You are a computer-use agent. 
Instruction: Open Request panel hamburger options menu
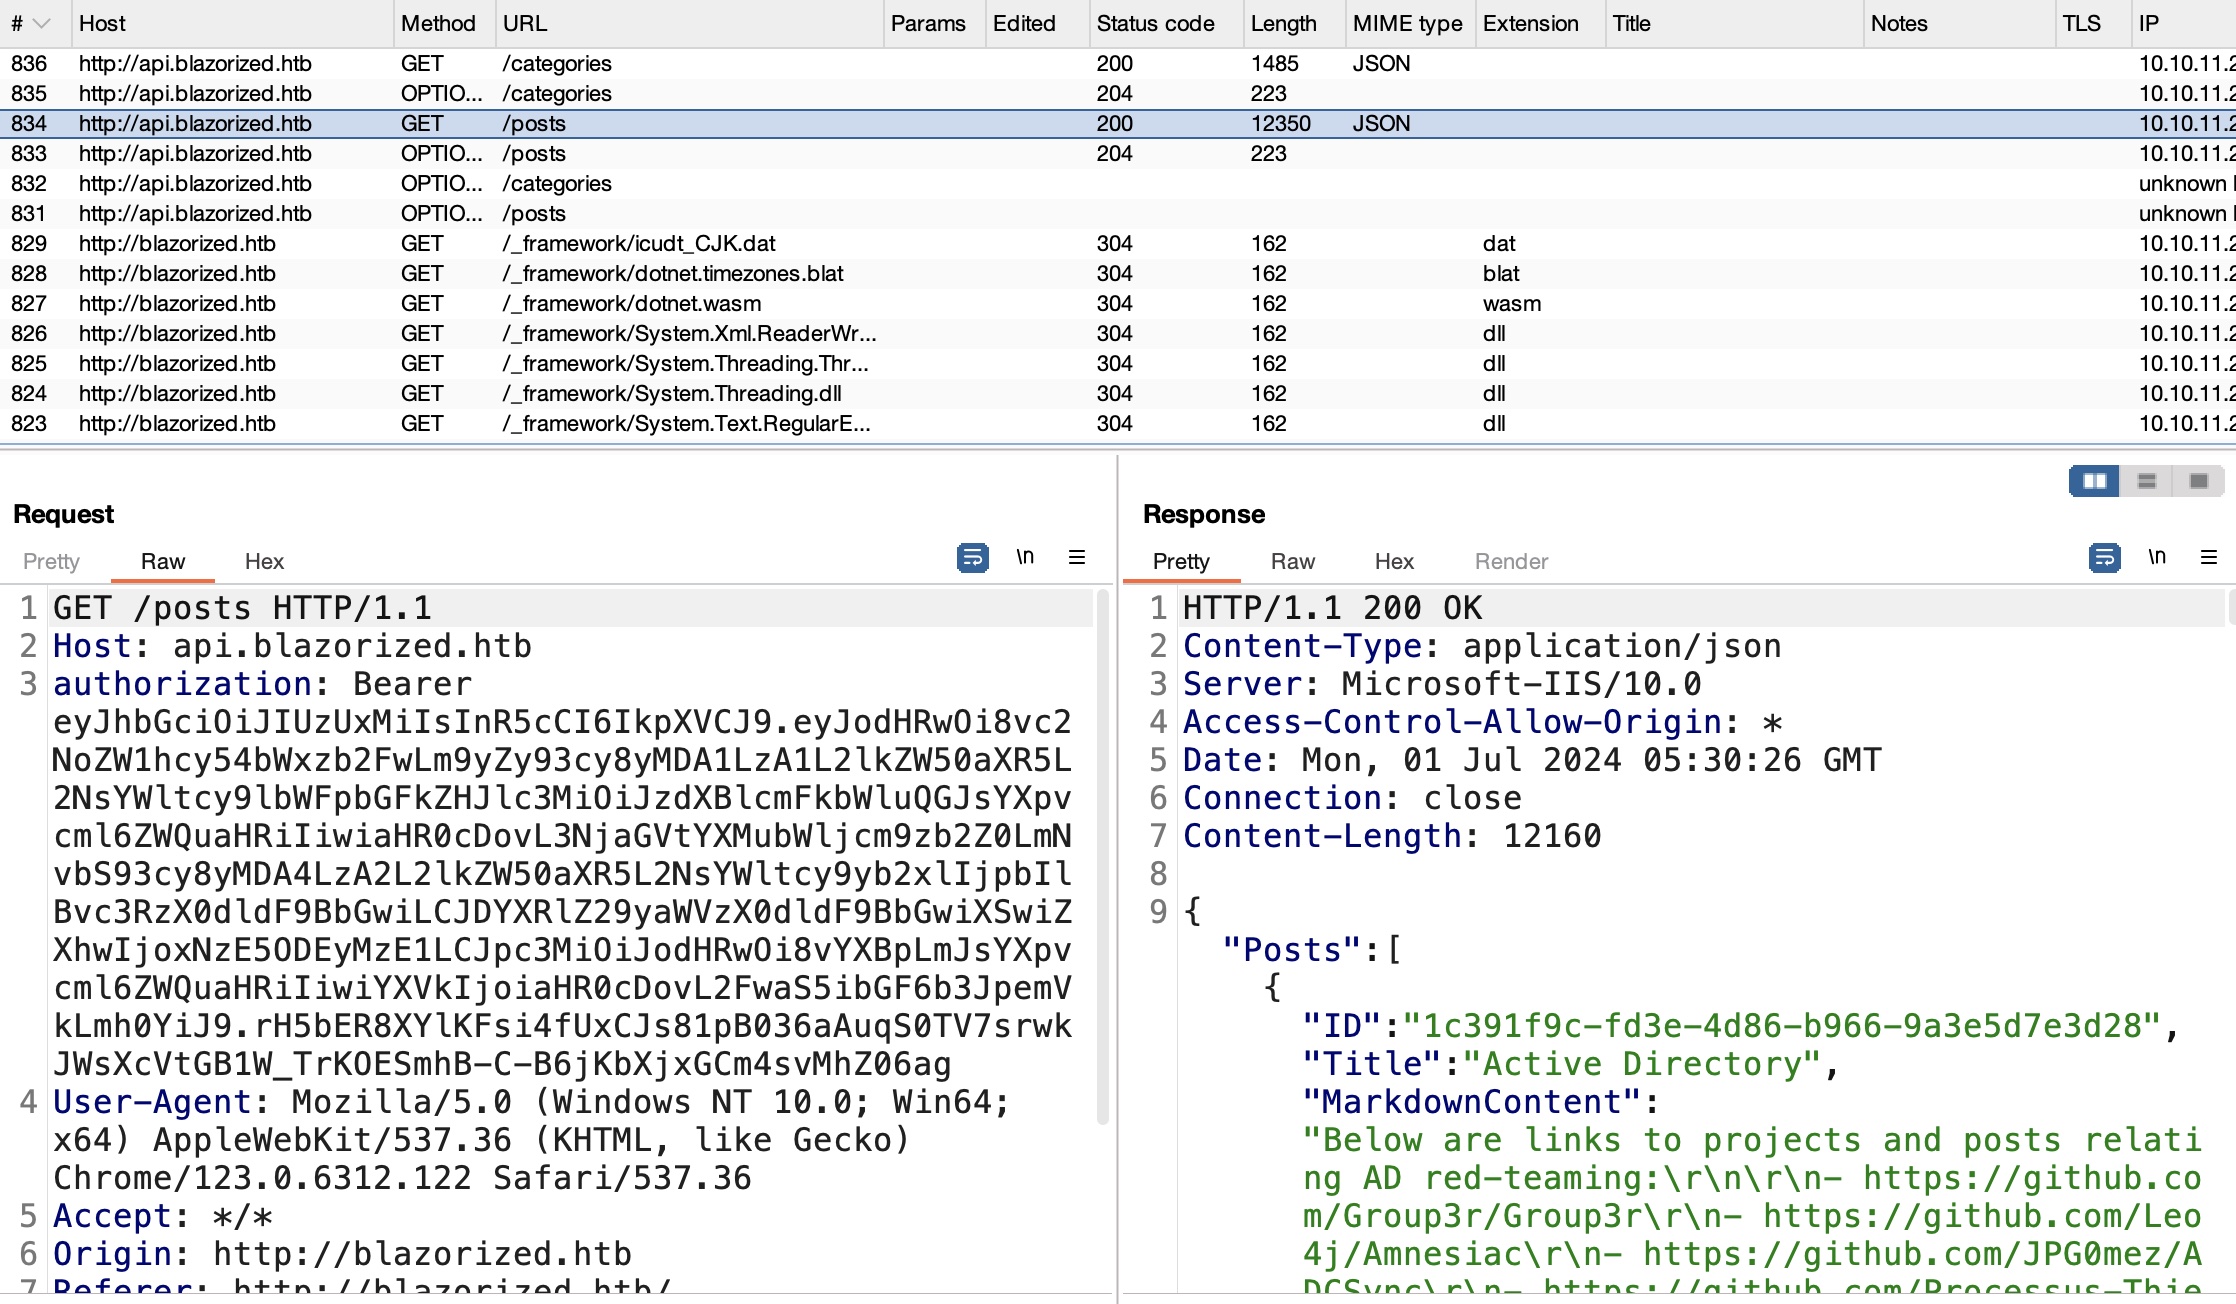pyautogui.click(x=1077, y=557)
